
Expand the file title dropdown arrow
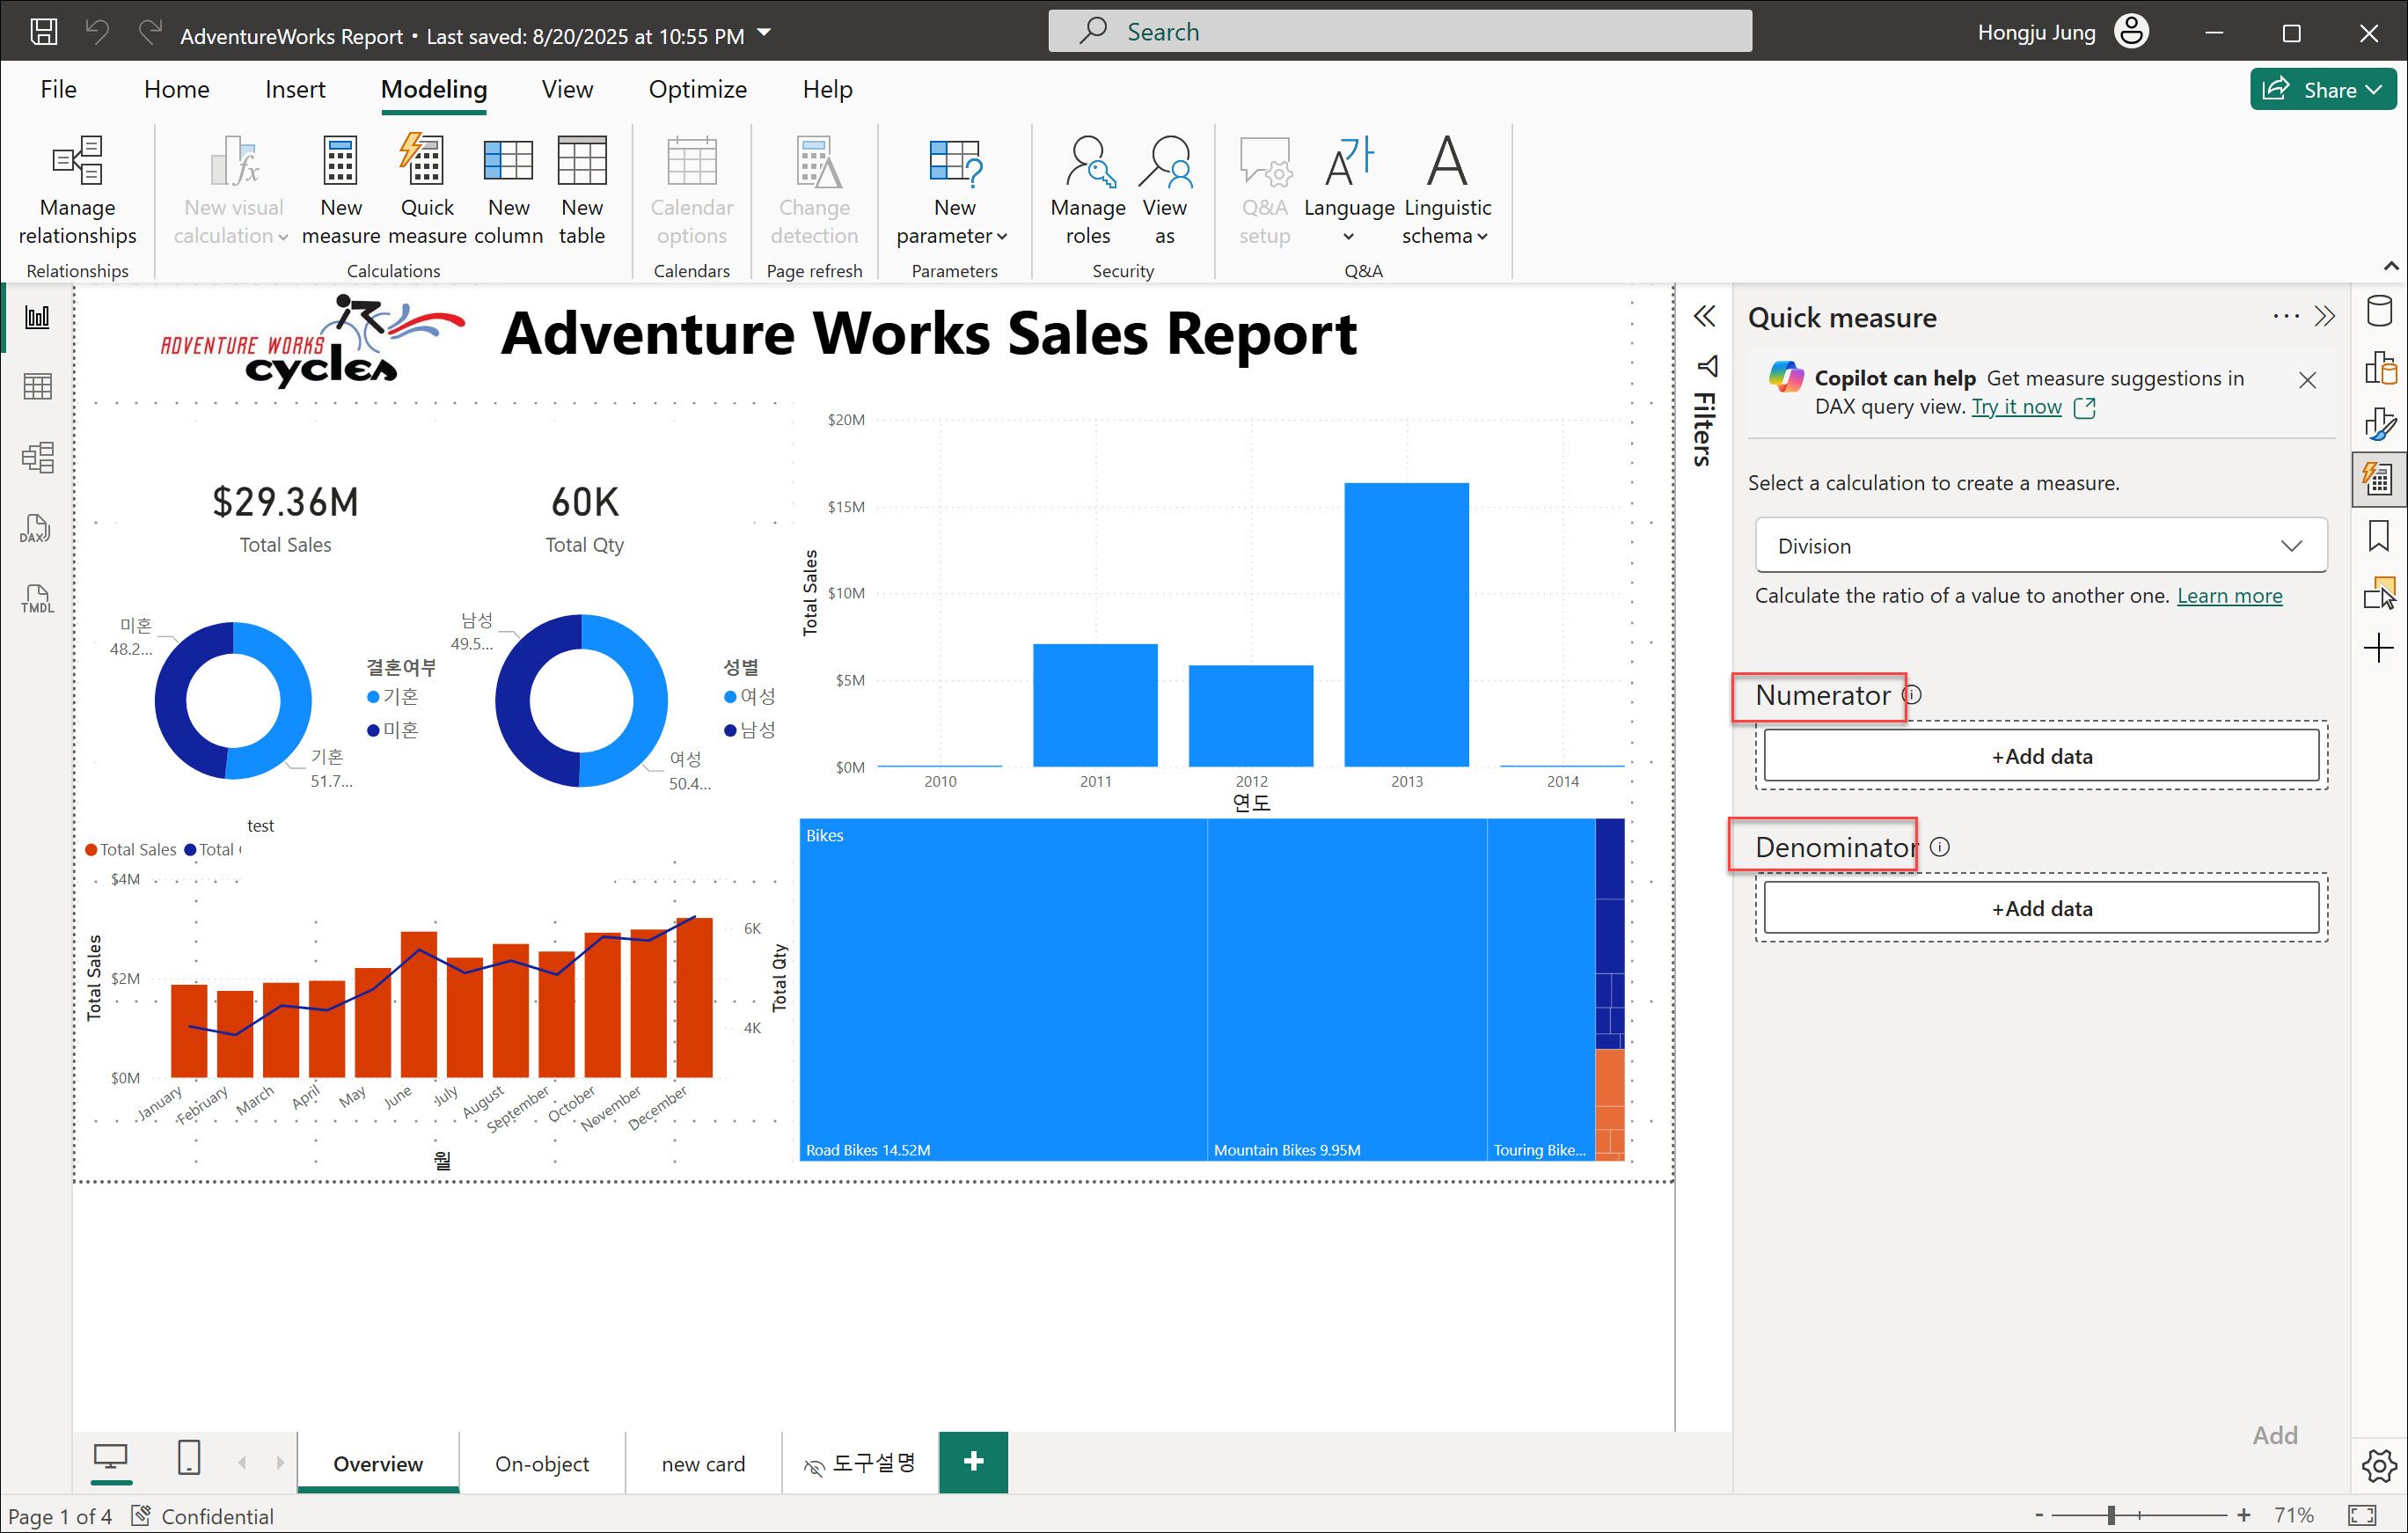click(765, 33)
